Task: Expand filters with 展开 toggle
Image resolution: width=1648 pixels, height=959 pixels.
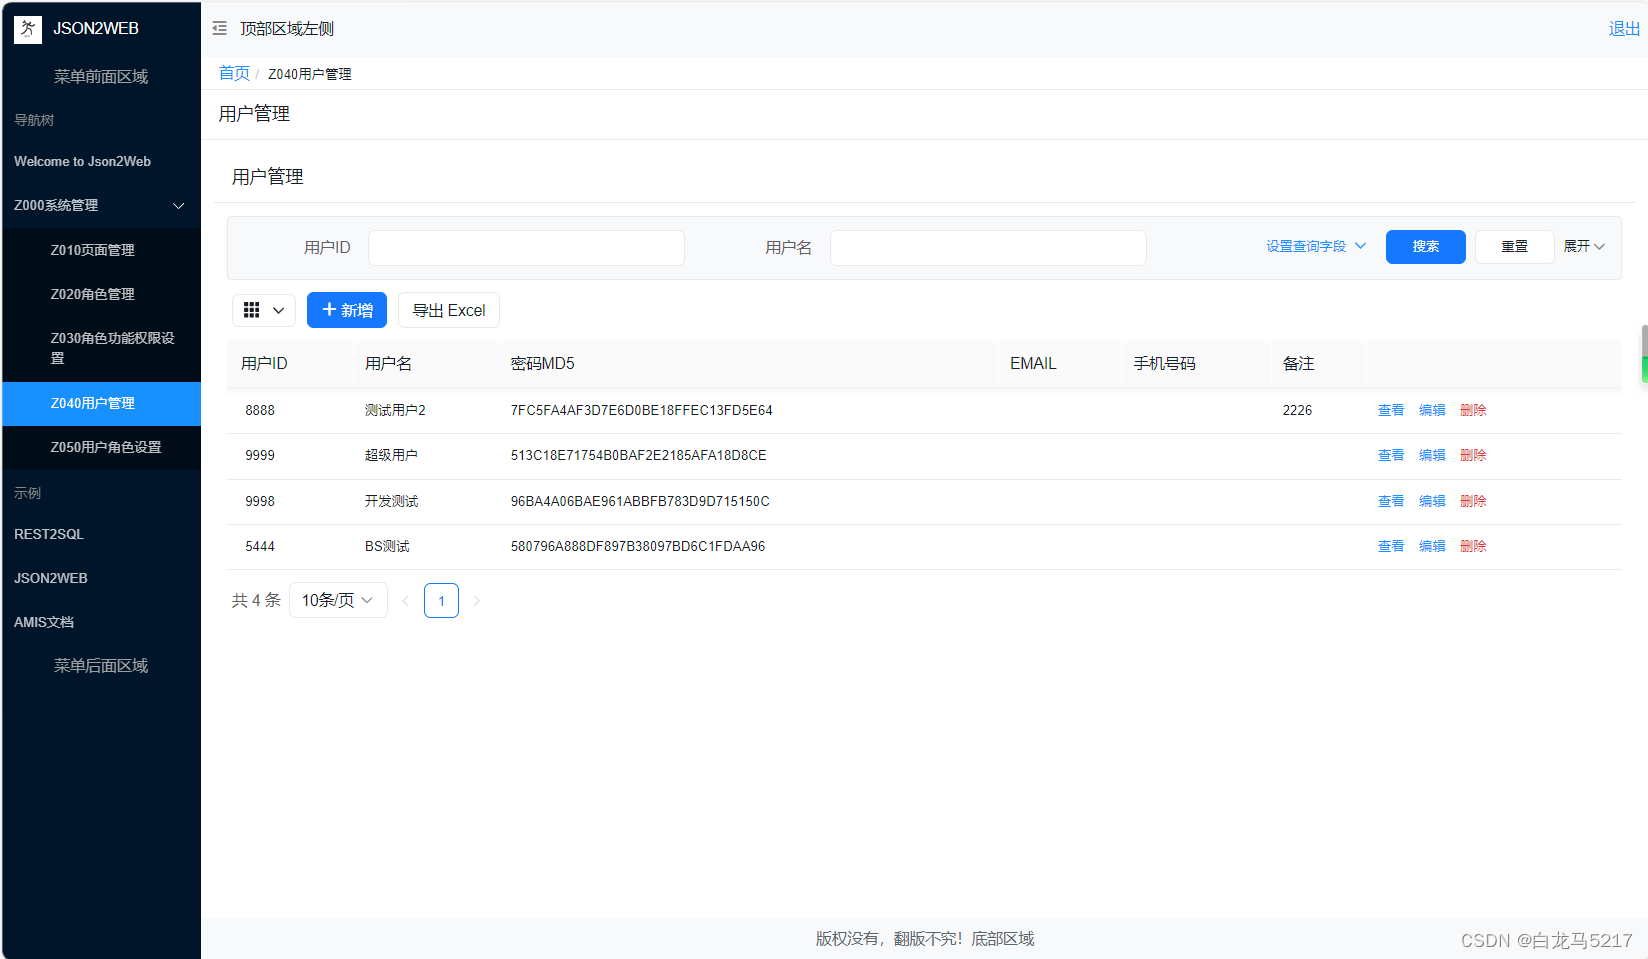Action: coord(1584,246)
